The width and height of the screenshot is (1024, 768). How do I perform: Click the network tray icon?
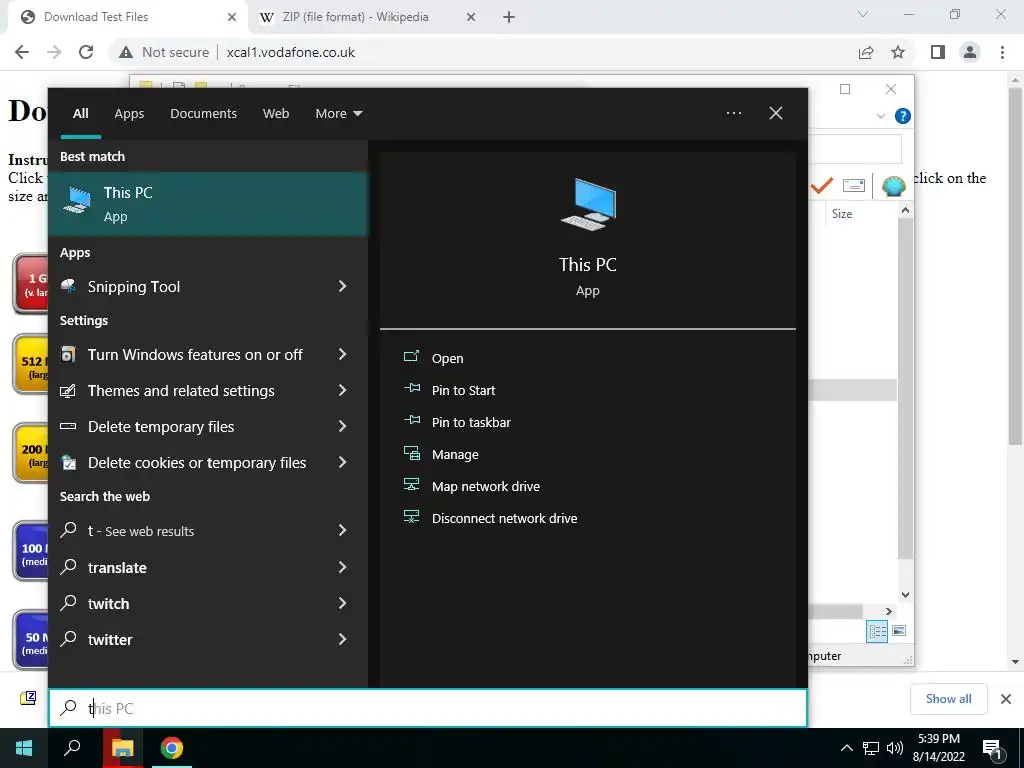tap(871, 748)
